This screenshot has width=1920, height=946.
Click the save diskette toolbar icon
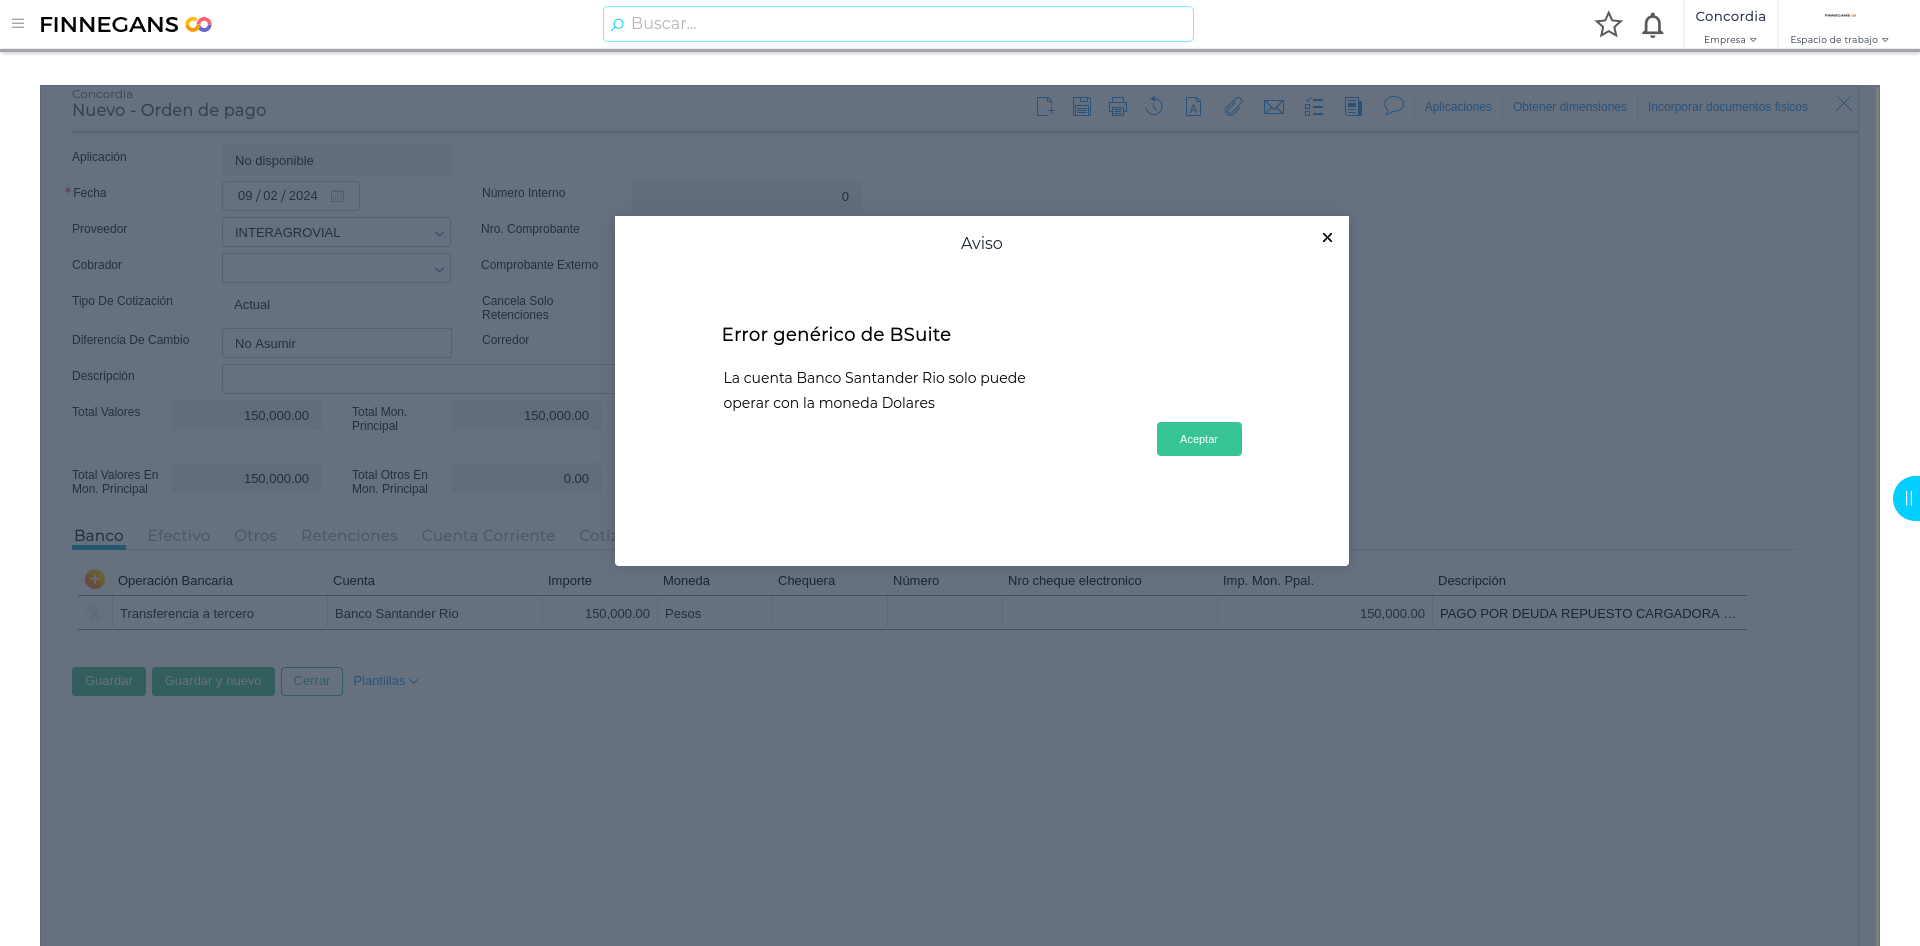pyautogui.click(x=1082, y=107)
